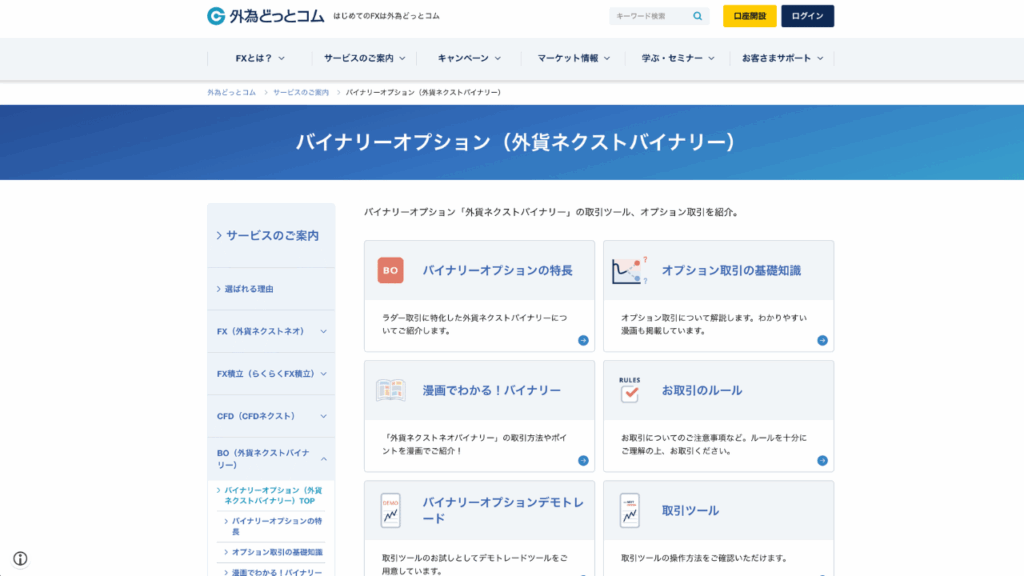Open 取引ツール card title
The image size is (1024, 576).
tap(690, 511)
